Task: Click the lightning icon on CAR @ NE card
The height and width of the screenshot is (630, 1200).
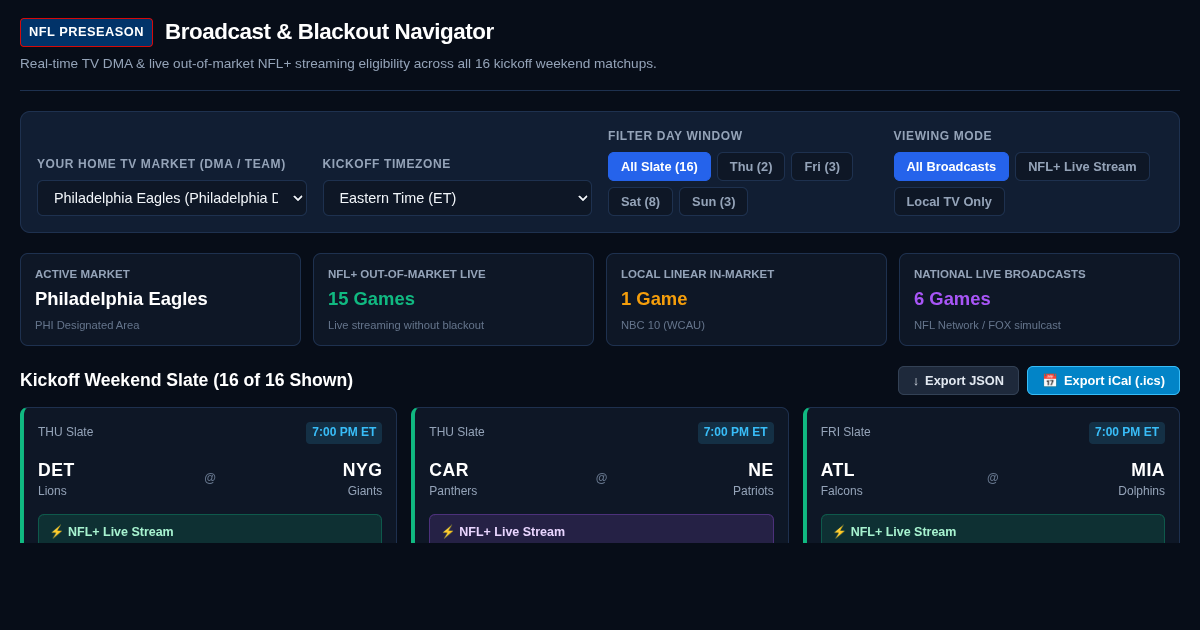Action: click(448, 532)
